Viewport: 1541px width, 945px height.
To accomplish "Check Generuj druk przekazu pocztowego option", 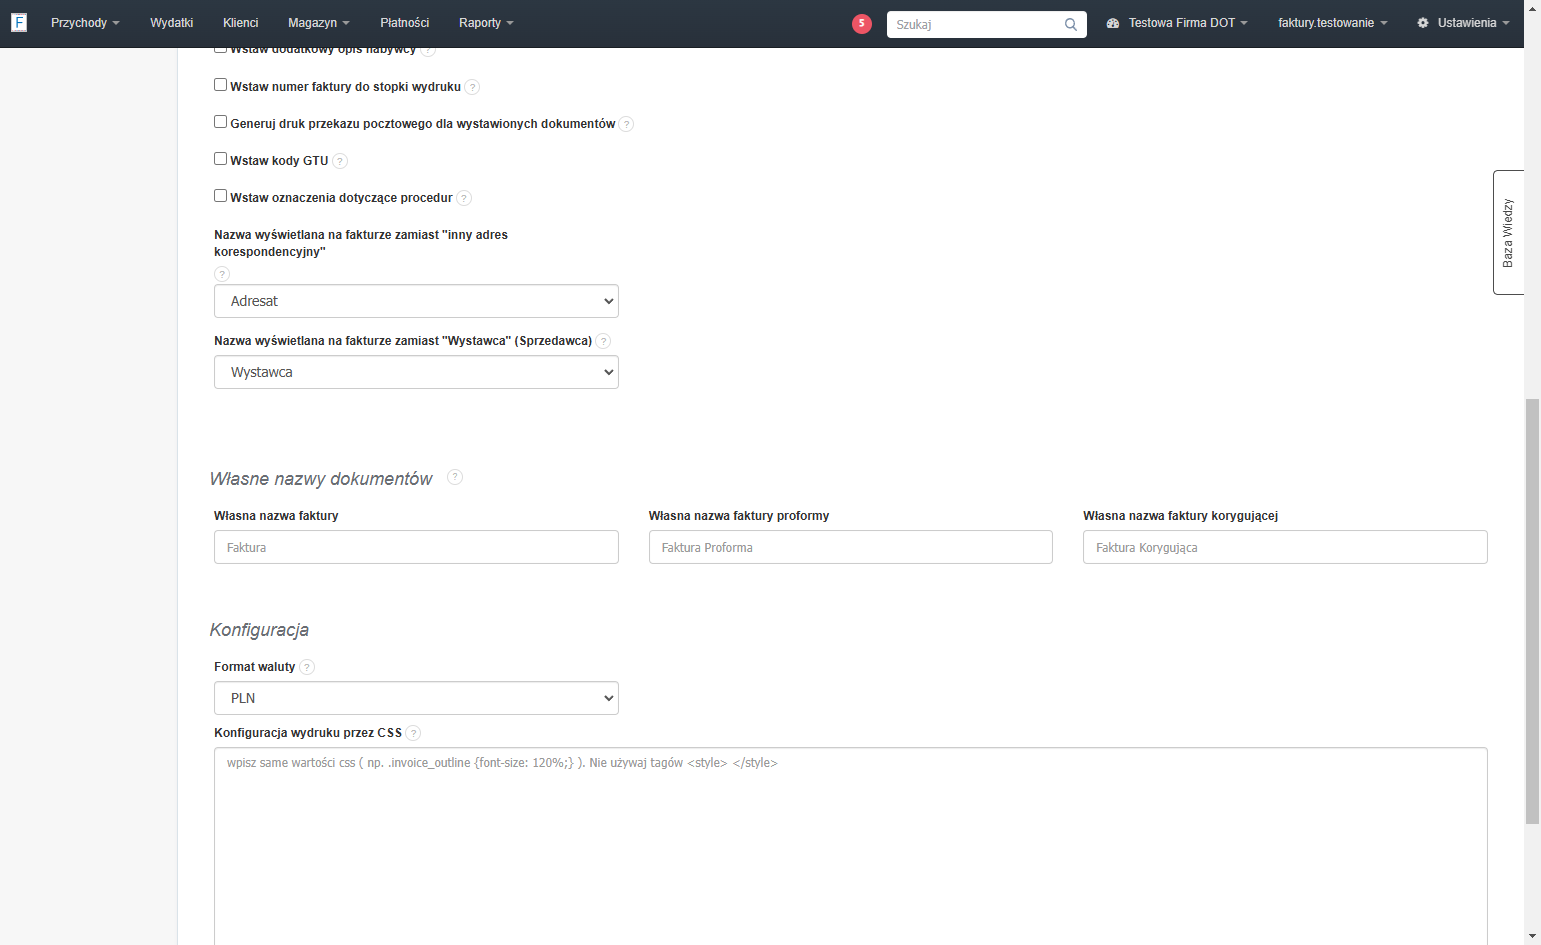I will 221,122.
